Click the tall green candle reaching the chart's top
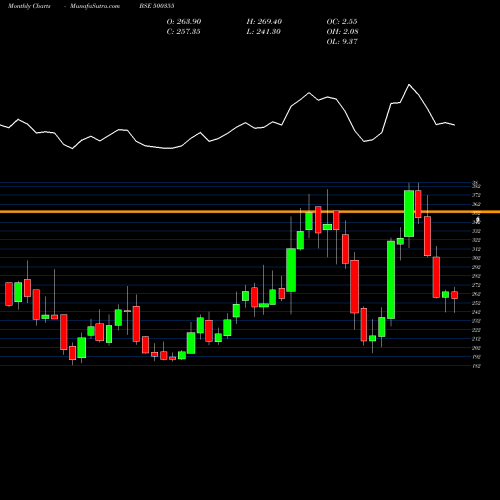Image resolution: width=500 pixels, height=500 pixels. (409, 213)
